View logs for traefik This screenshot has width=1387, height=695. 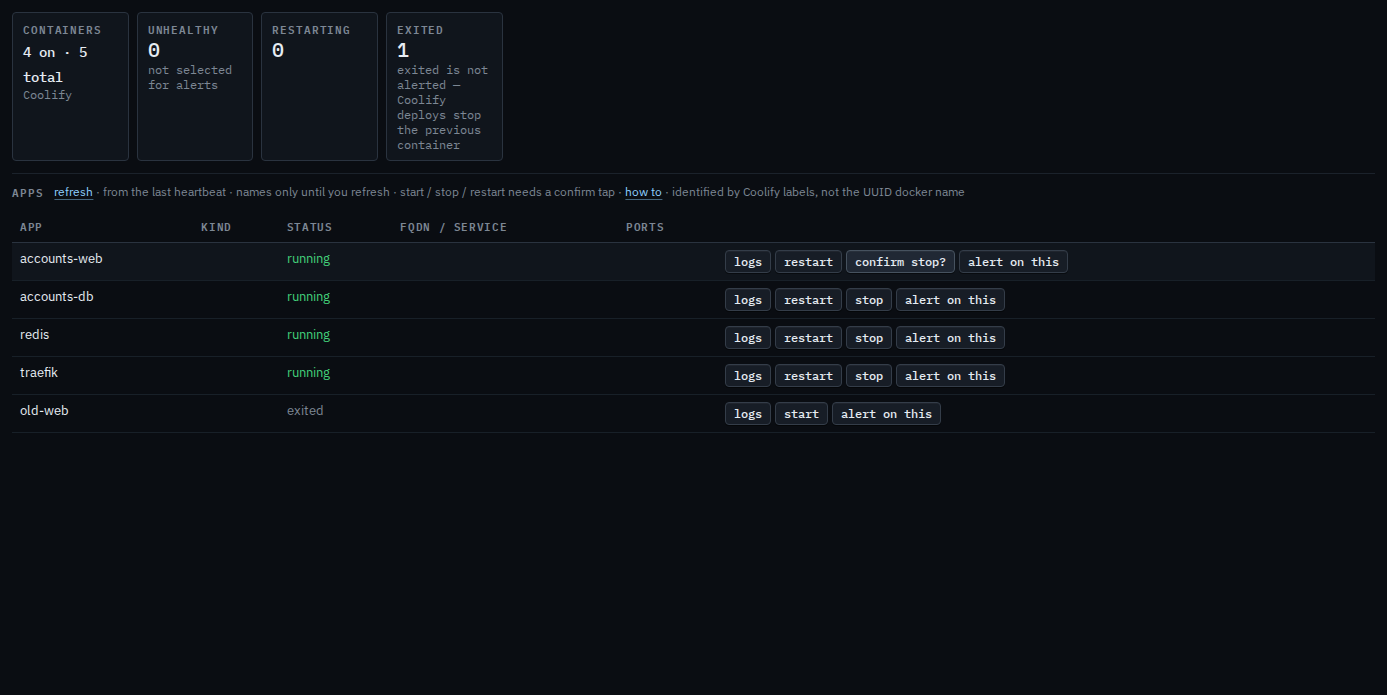[x=748, y=376]
